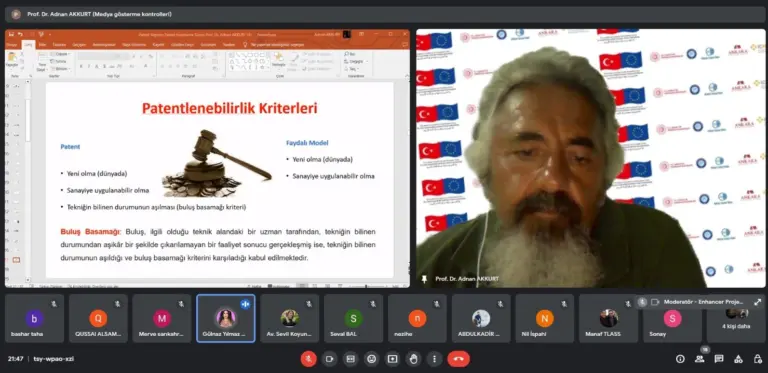Open the Değiştir replace dropdown
The image size is (768, 373).
356,61
